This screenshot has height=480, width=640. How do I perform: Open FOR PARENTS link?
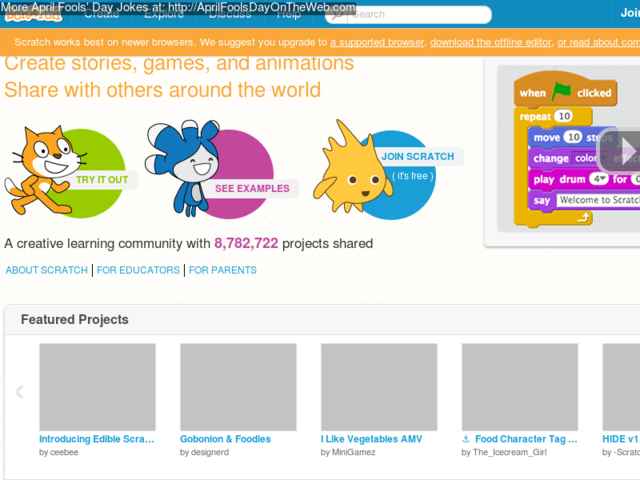[x=222, y=270]
